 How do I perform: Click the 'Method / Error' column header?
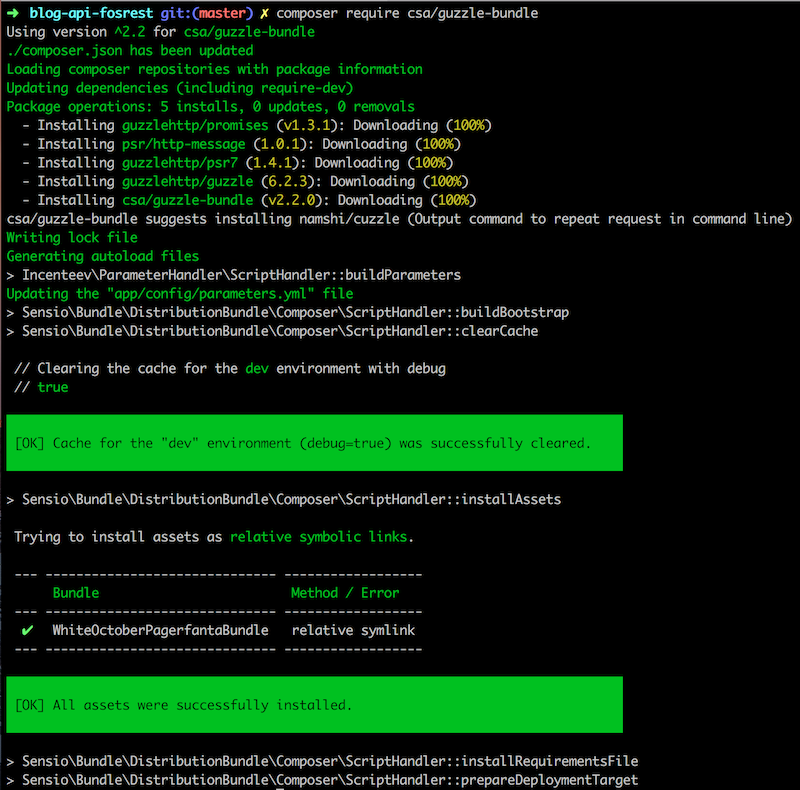click(345, 593)
